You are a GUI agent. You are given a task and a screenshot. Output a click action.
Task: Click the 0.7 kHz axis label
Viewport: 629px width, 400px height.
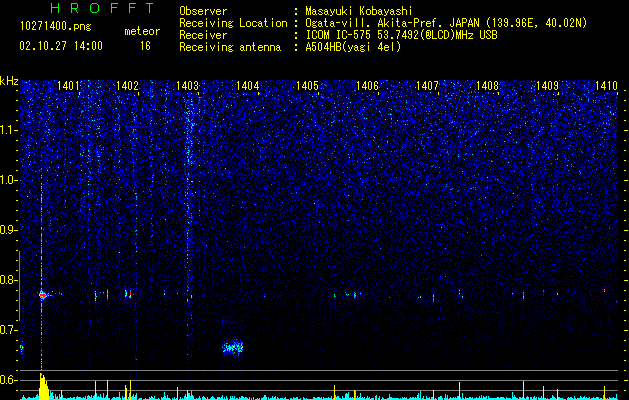click(x=9, y=330)
